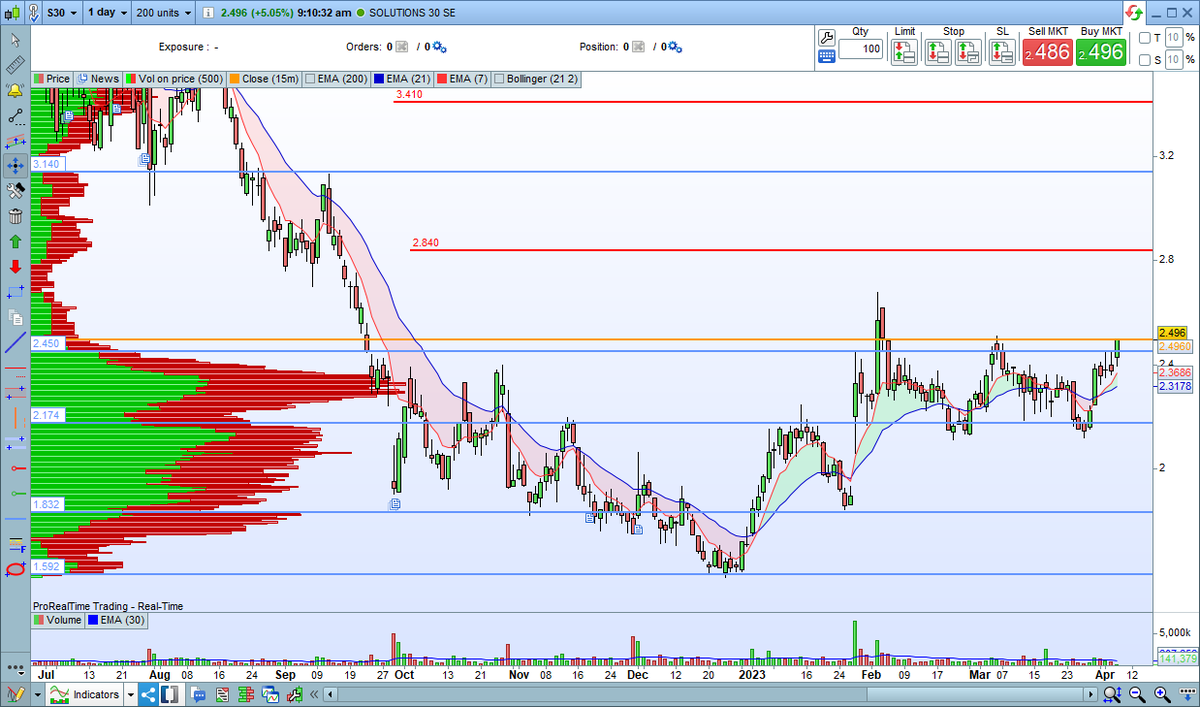Select the arrow cursor tool
Viewport: 1200px width, 707px height.
coord(15,40)
